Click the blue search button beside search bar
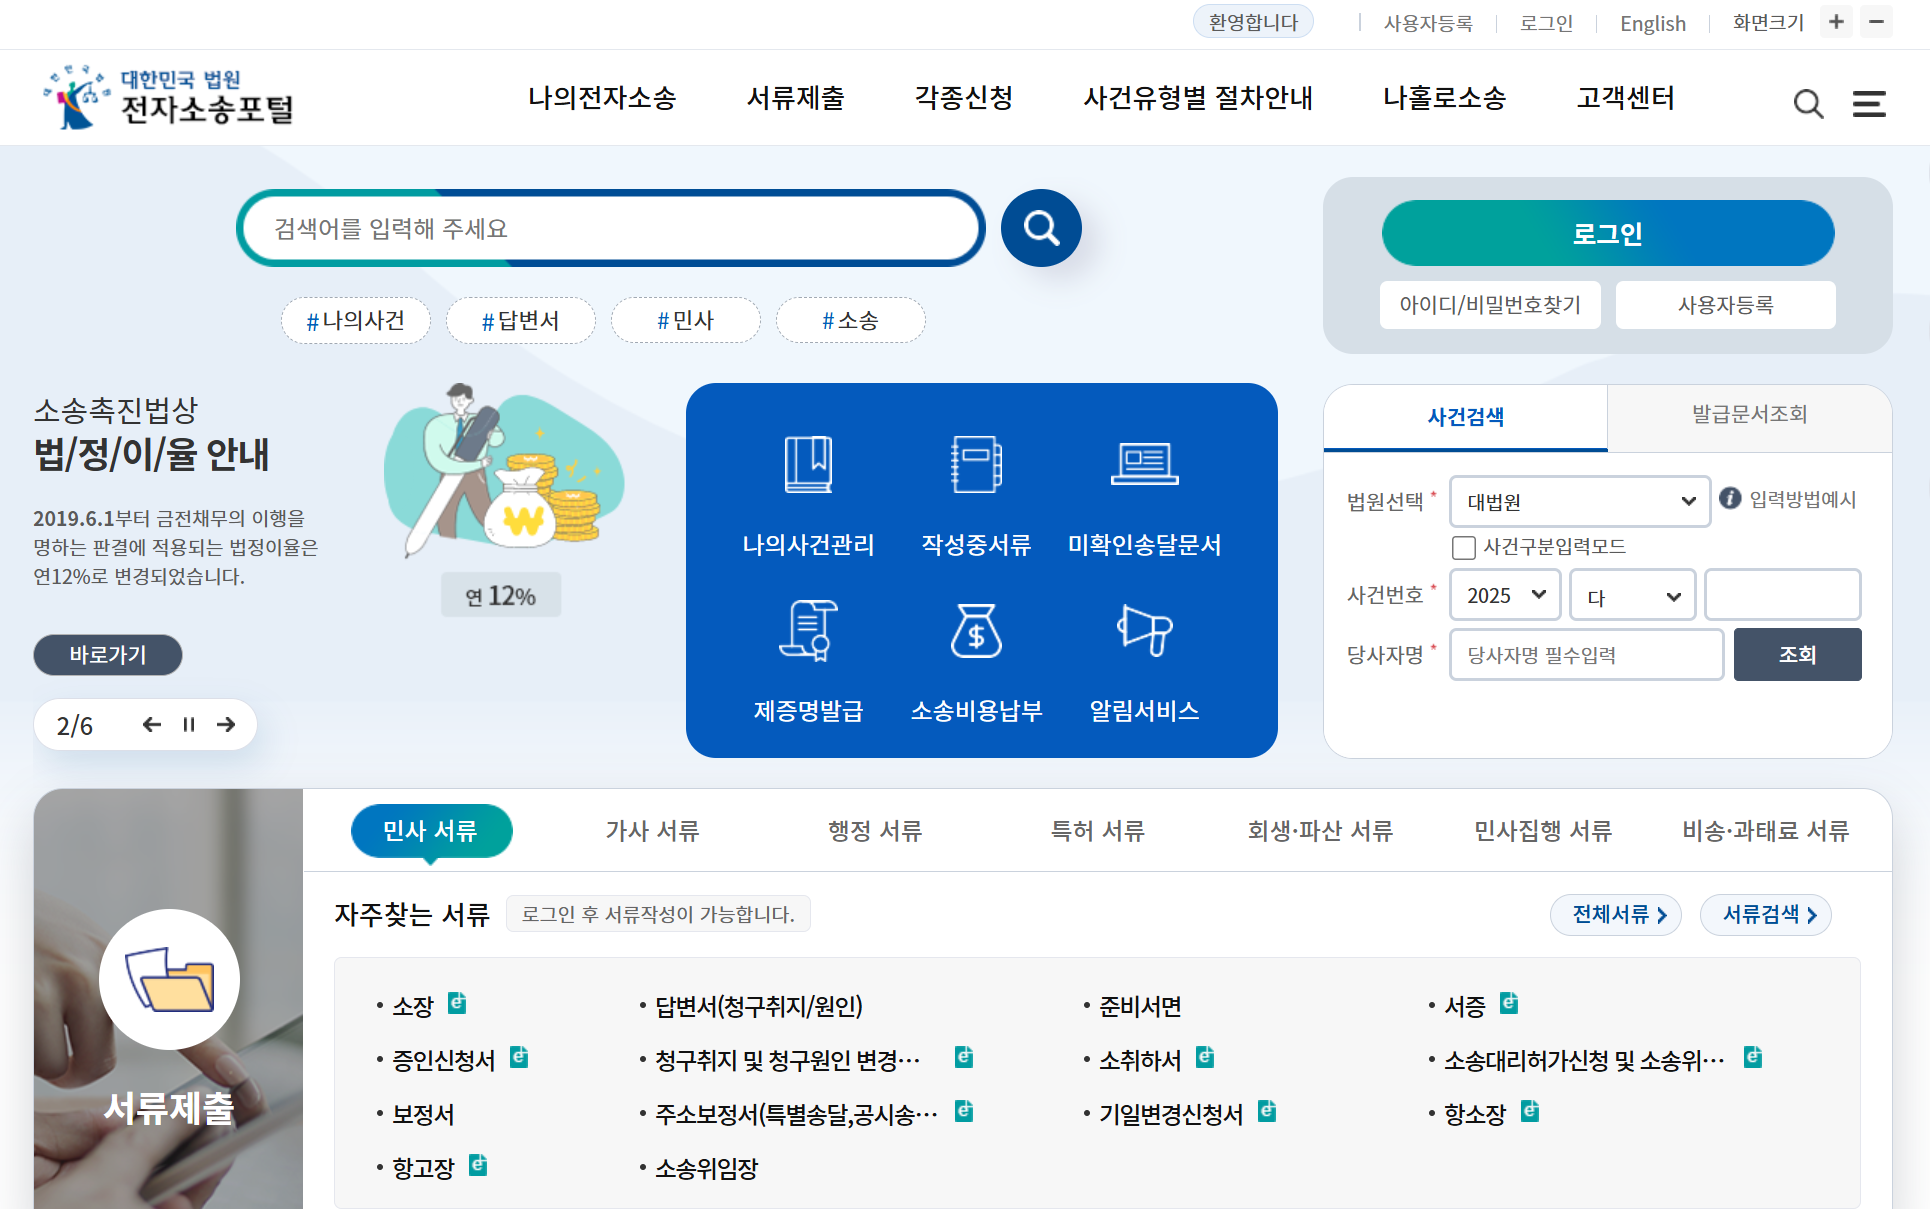 (x=1041, y=228)
